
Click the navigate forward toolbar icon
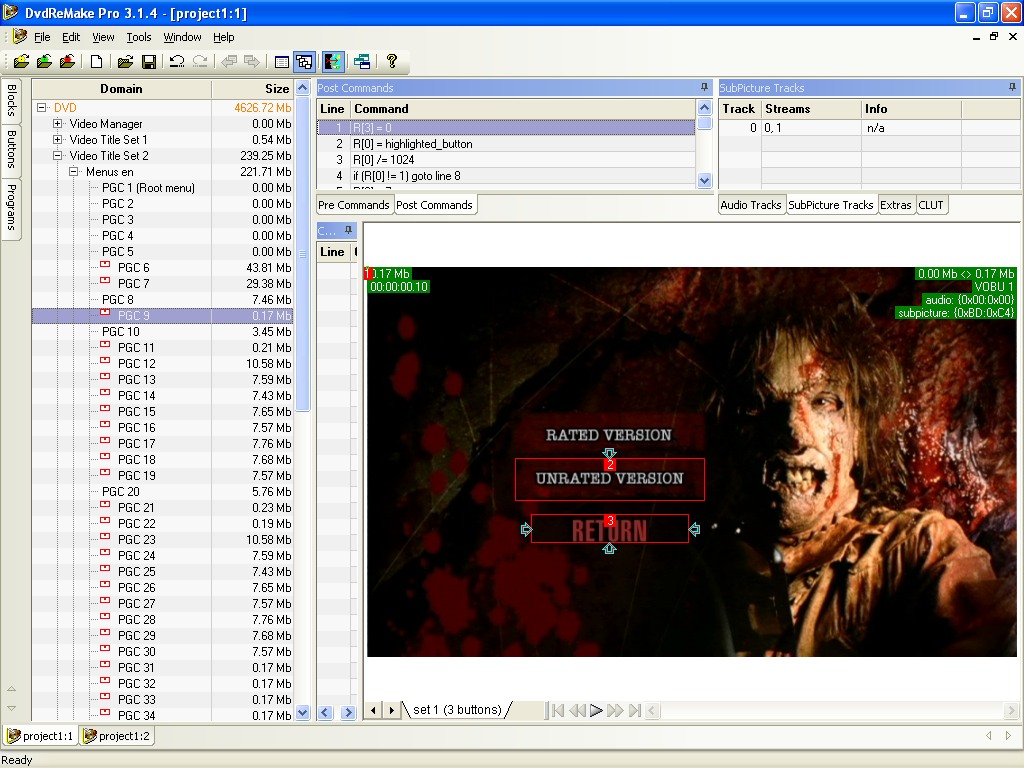point(251,61)
